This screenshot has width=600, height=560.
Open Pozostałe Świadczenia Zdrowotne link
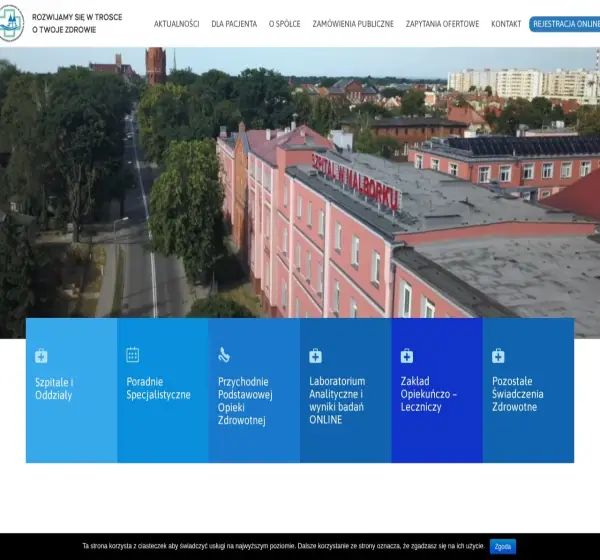coord(518,394)
